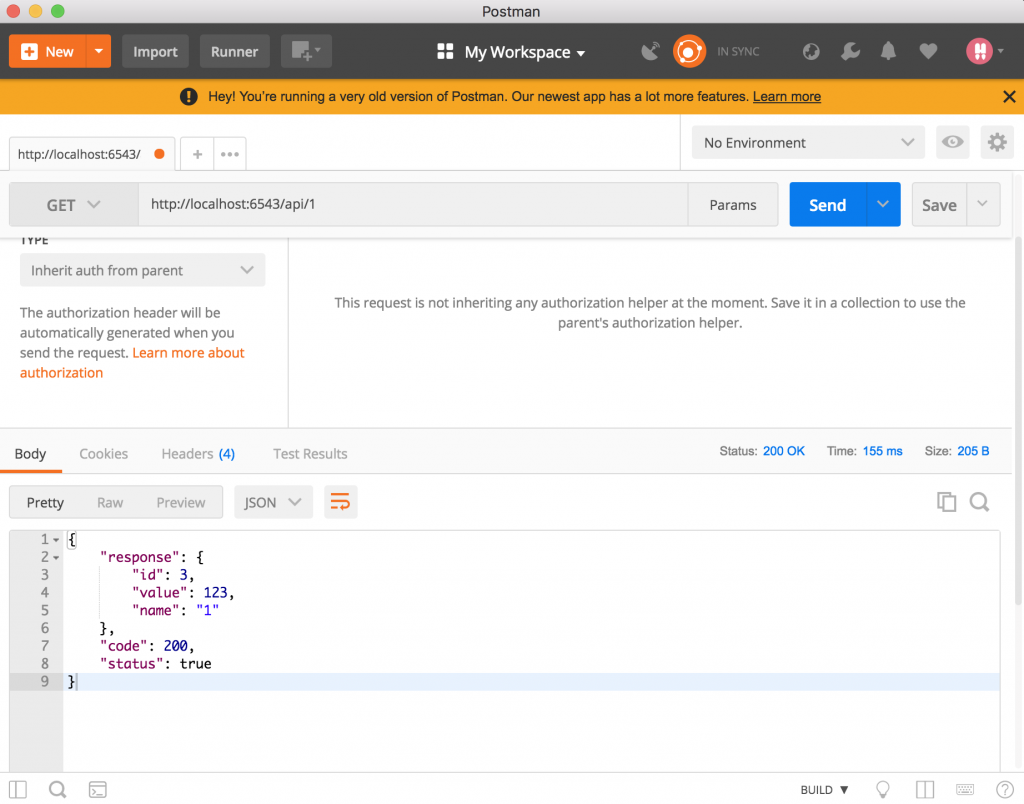The image size is (1024, 804).
Task: Toggle the sidebar icon in status bar
Action: click(18, 790)
